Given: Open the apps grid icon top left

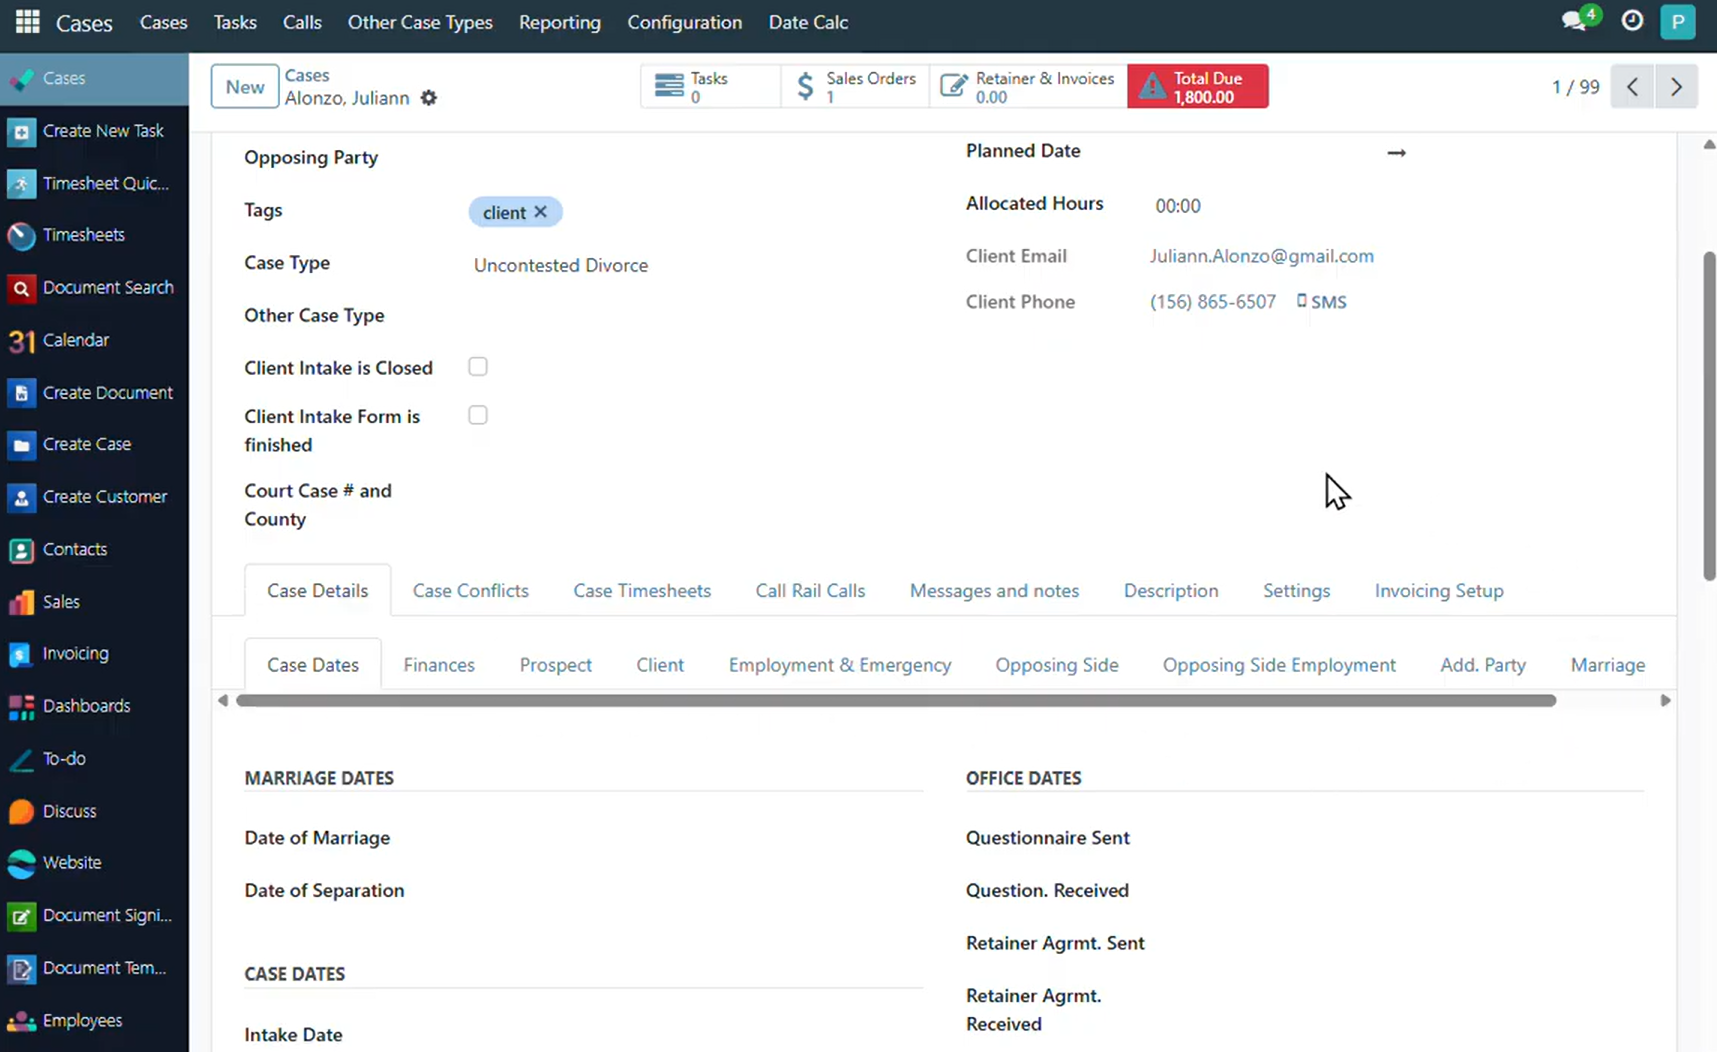Looking at the screenshot, I should [x=27, y=21].
